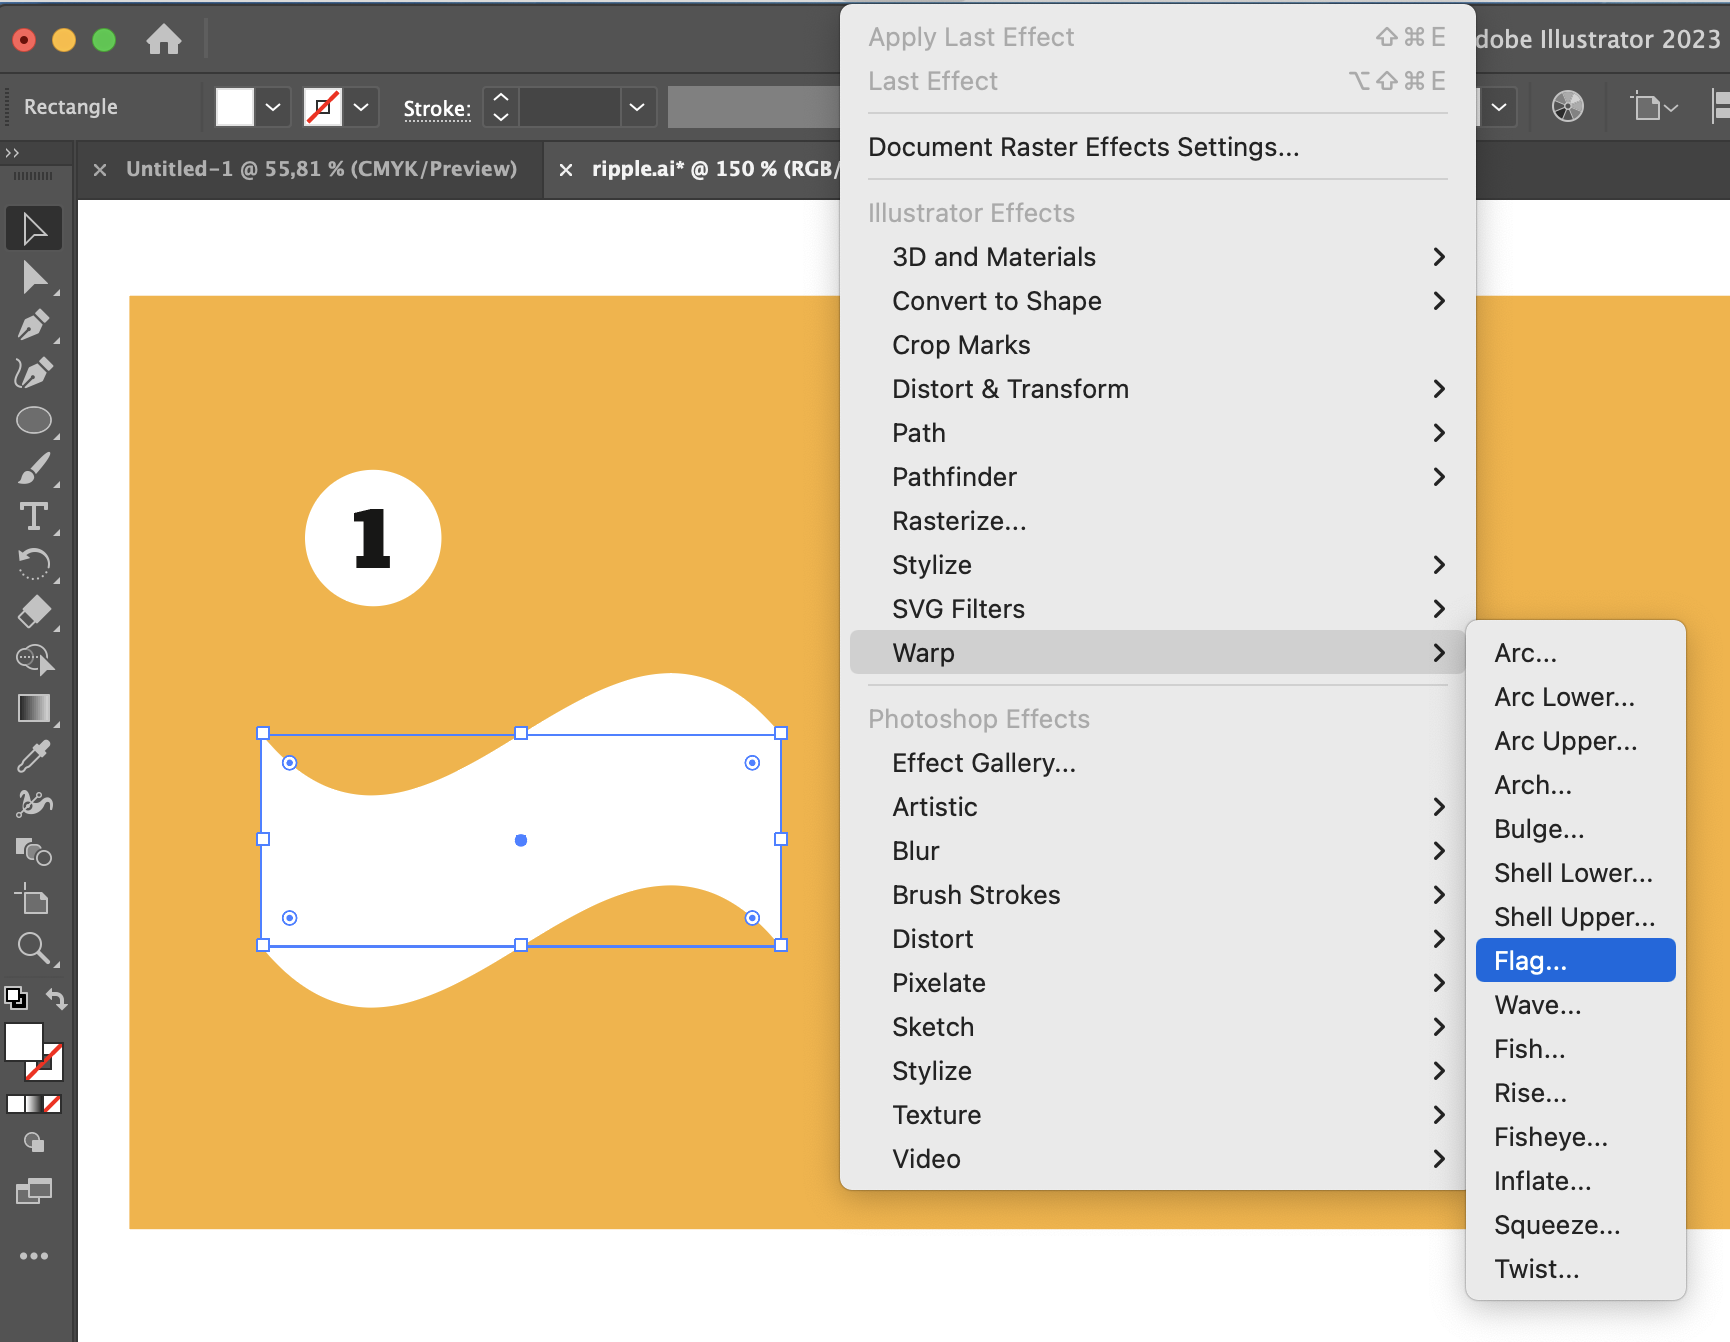Select the Type tool

coord(34,516)
